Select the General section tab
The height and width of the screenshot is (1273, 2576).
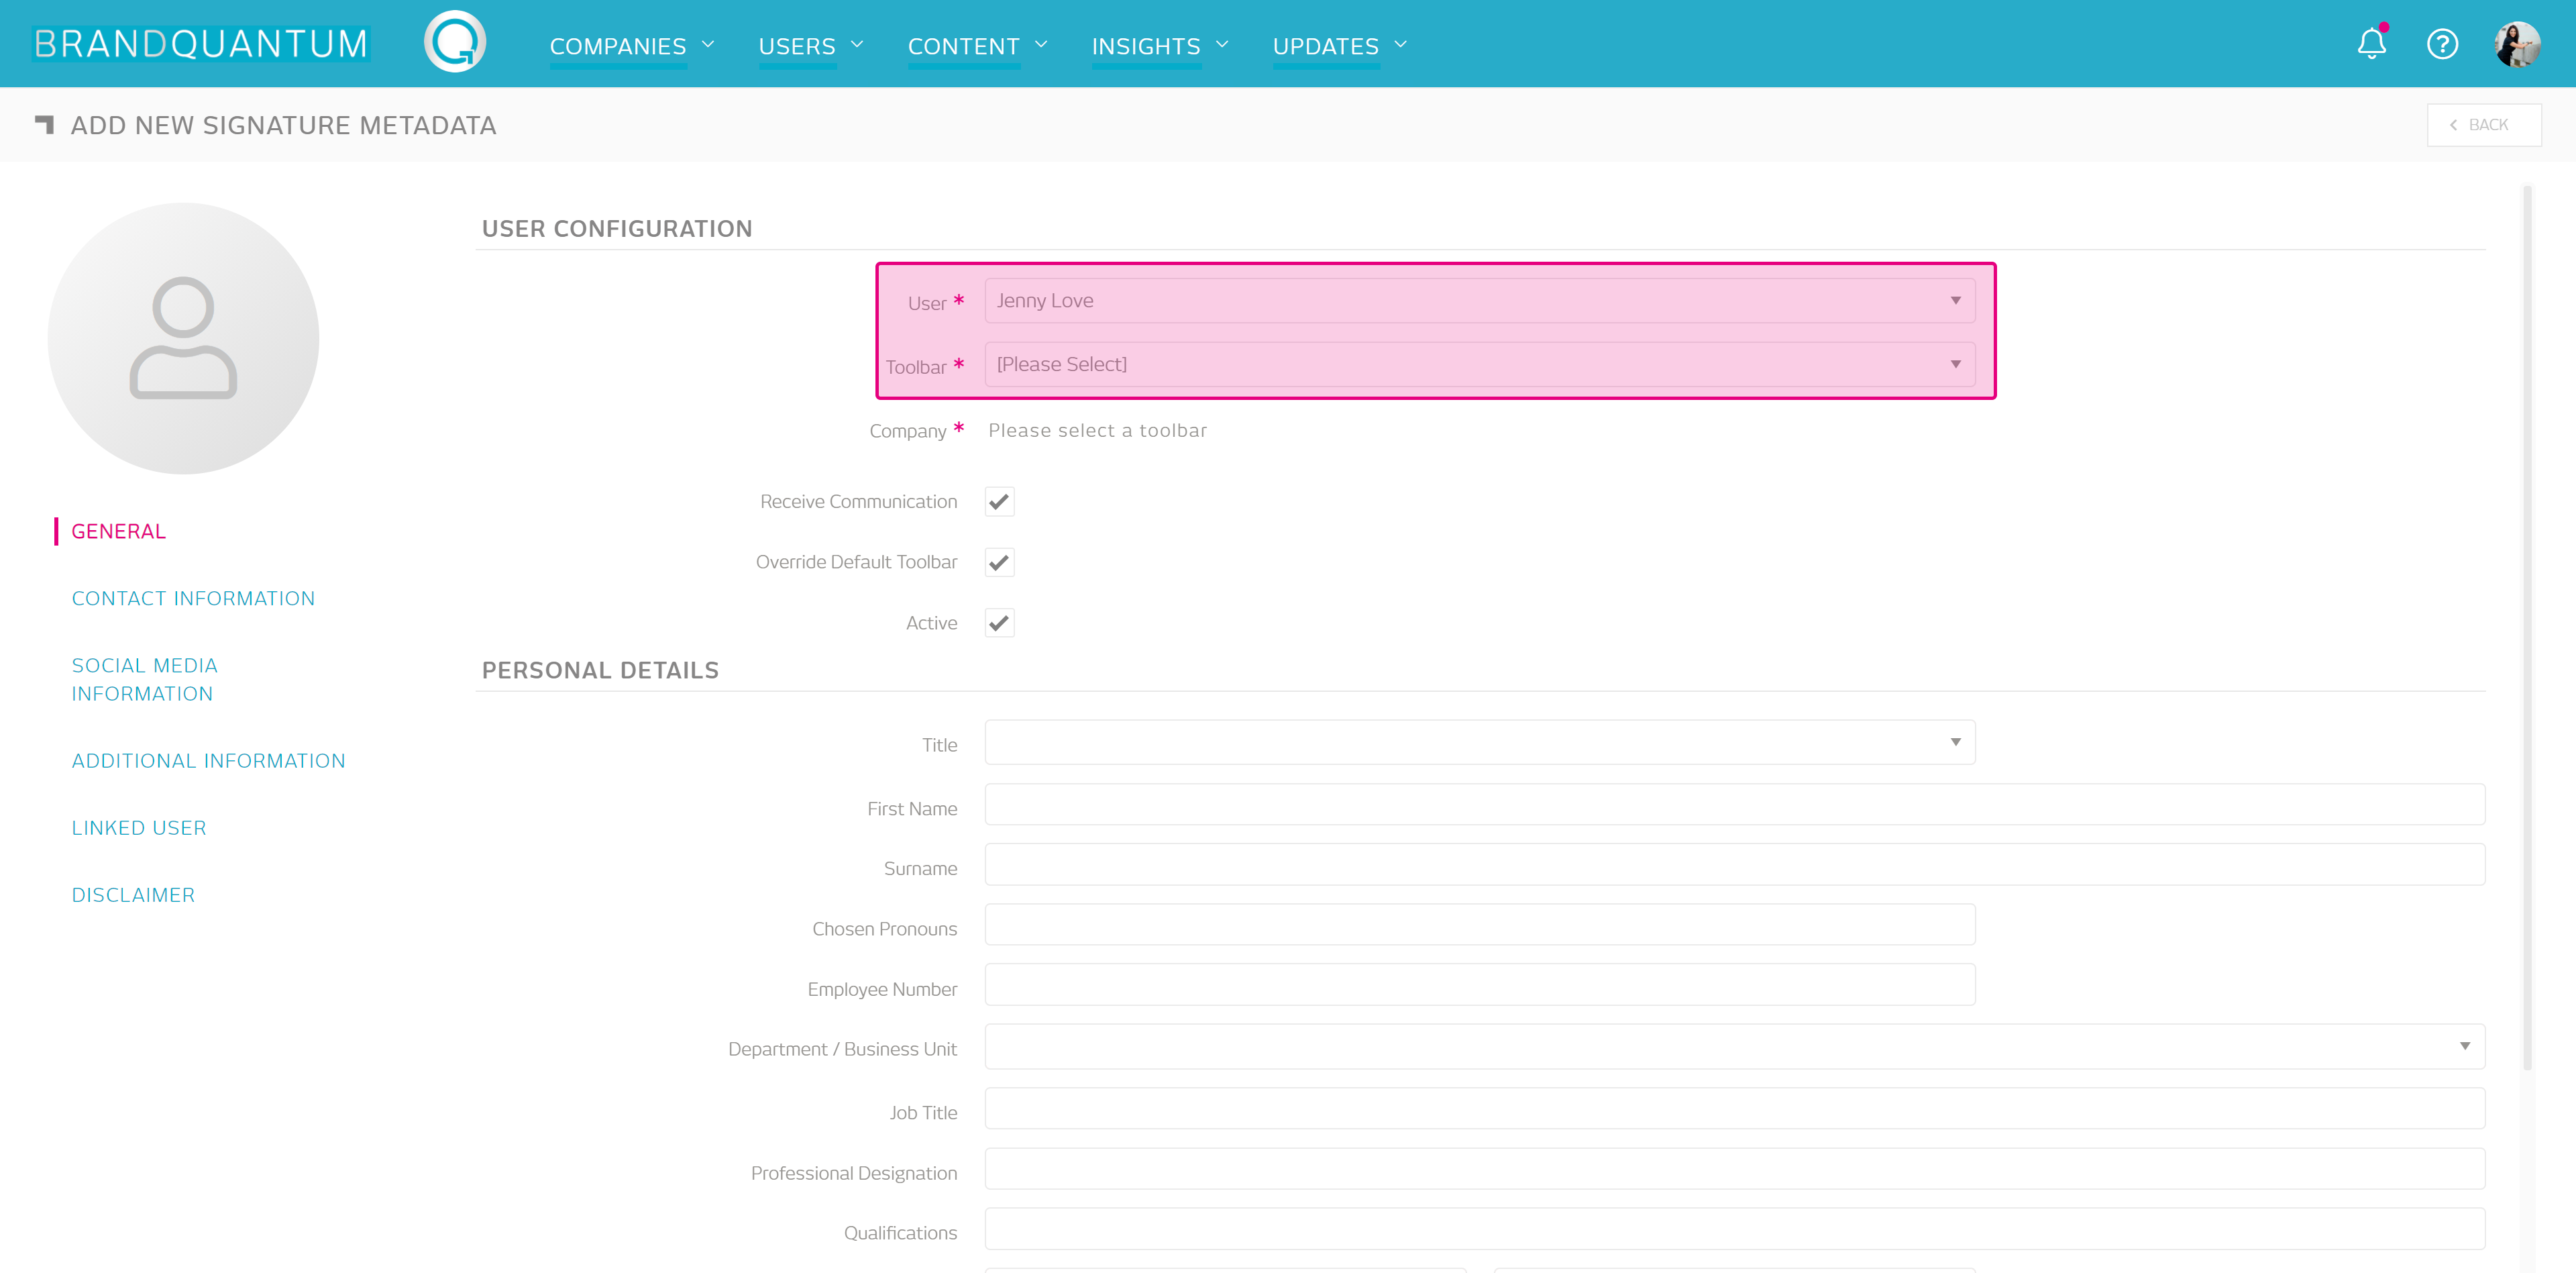click(x=118, y=531)
